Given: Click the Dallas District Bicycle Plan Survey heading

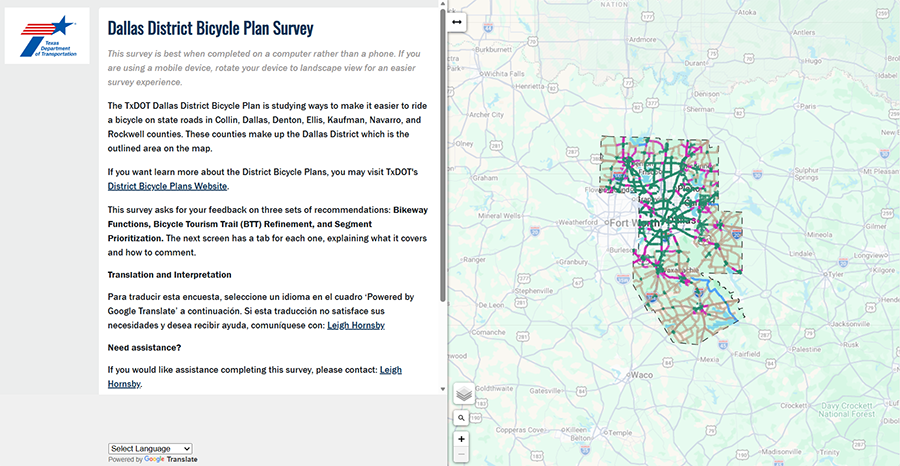Looking at the screenshot, I should (211, 28).
